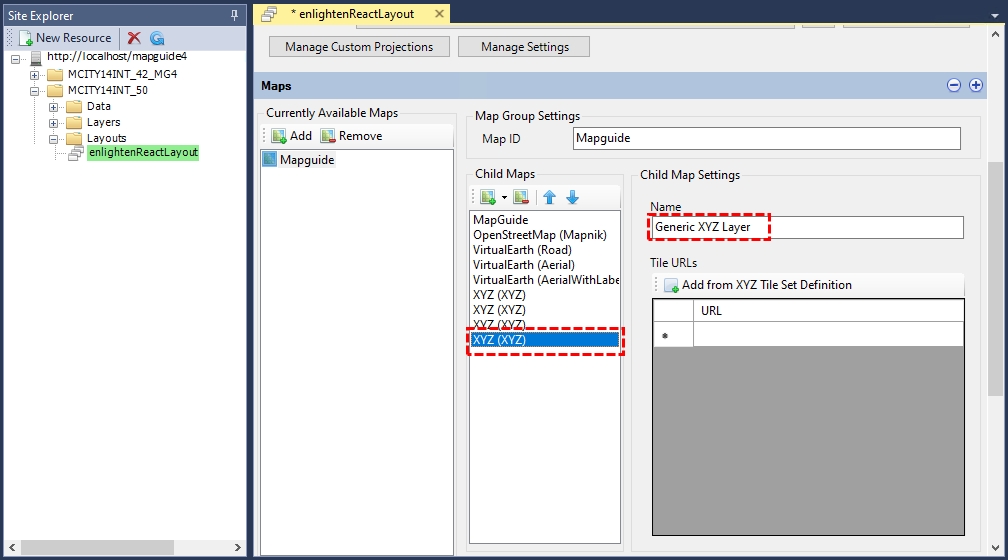
Task: Click the red X delete icon in Site Explorer
Action: [x=134, y=38]
